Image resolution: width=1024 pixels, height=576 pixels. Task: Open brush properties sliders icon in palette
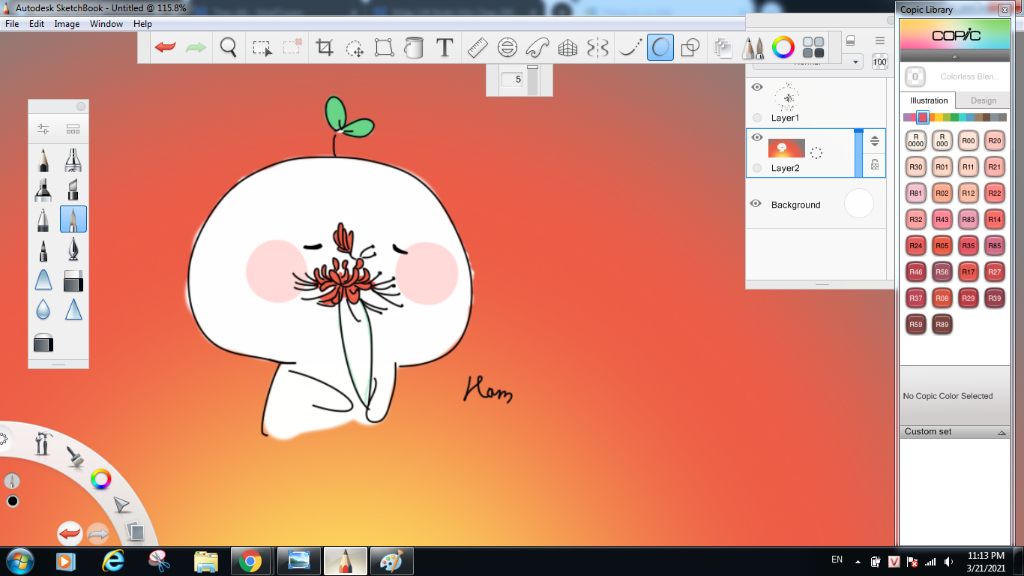coord(43,129)
